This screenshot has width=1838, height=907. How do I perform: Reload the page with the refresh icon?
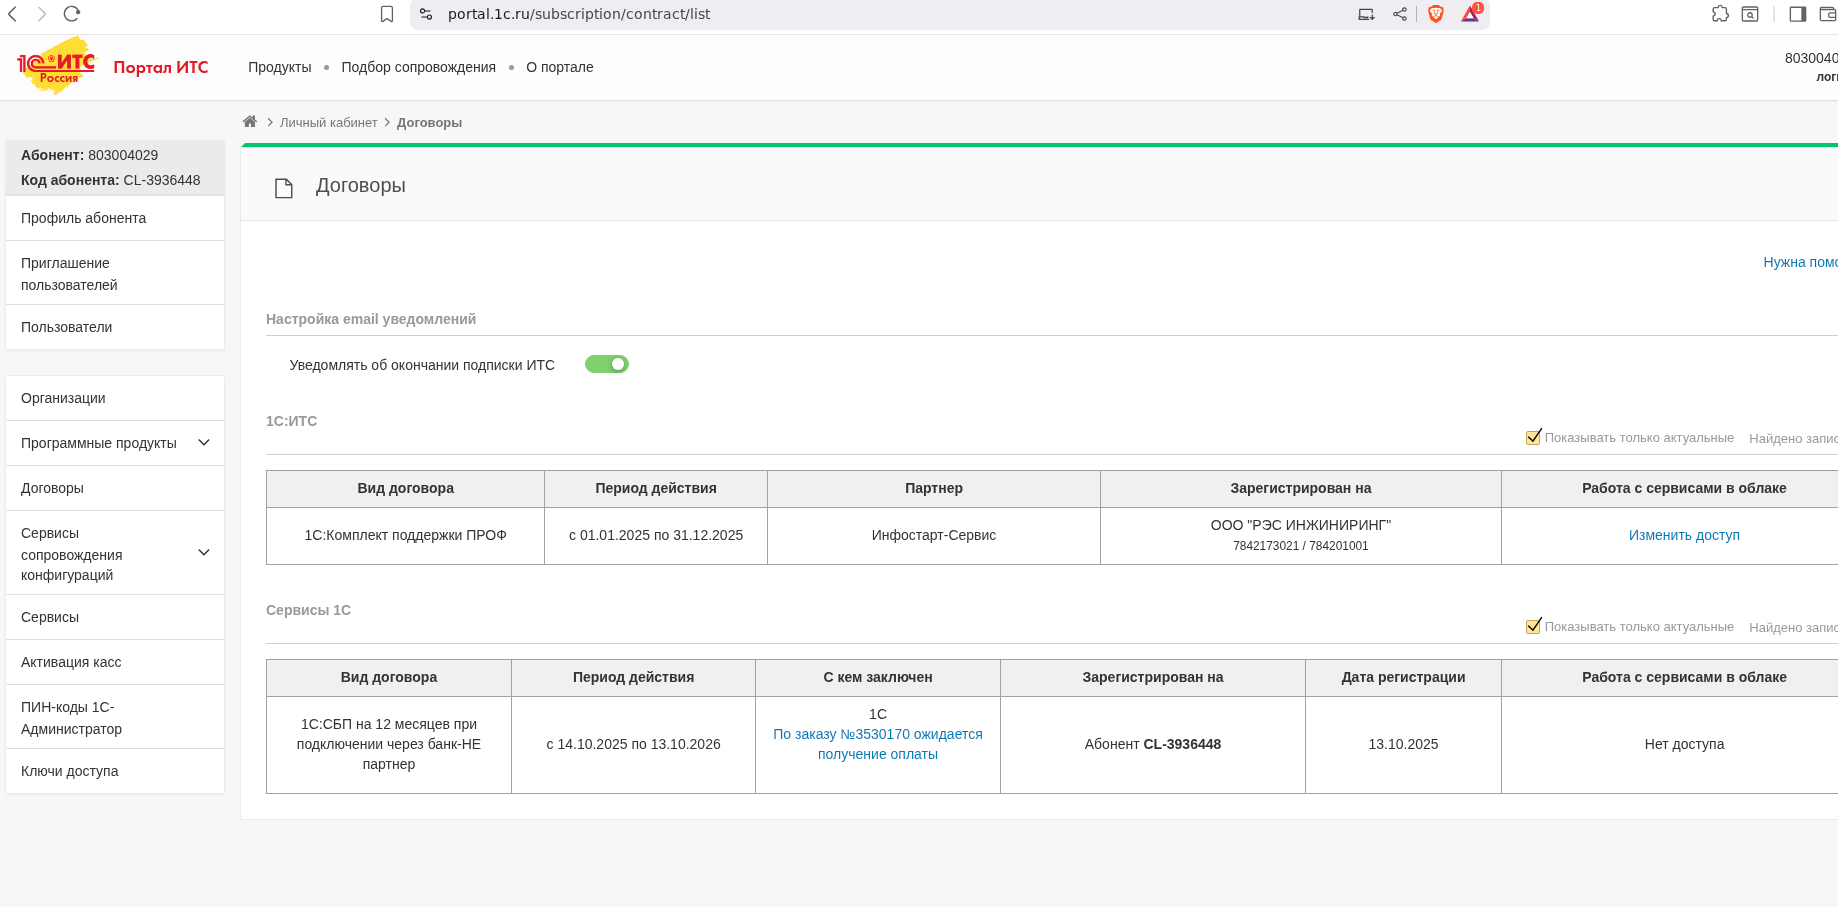(x=72, y=14)
